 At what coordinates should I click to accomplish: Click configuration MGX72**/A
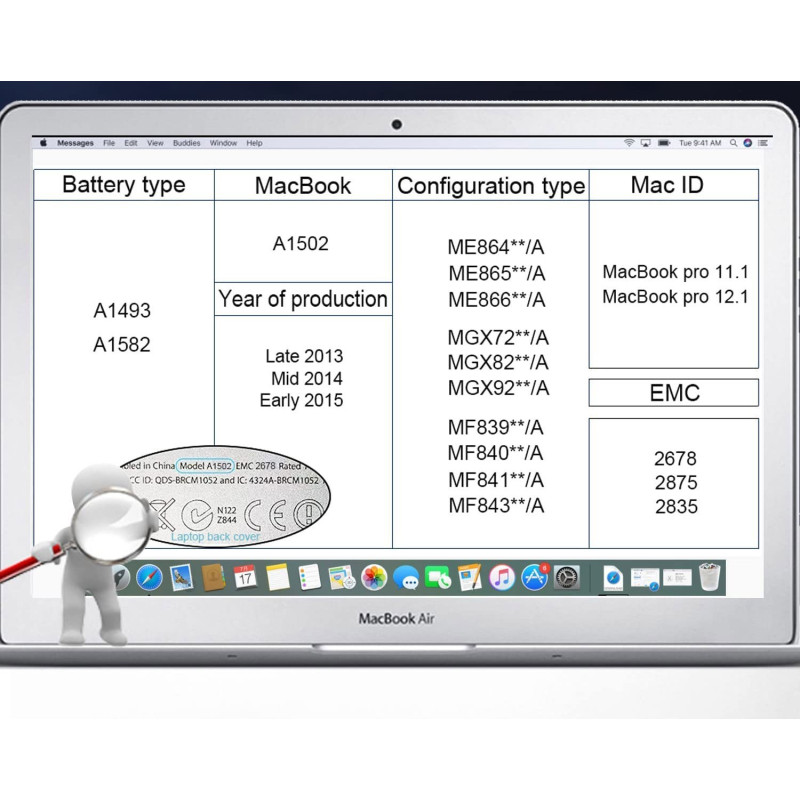[498, 338]
